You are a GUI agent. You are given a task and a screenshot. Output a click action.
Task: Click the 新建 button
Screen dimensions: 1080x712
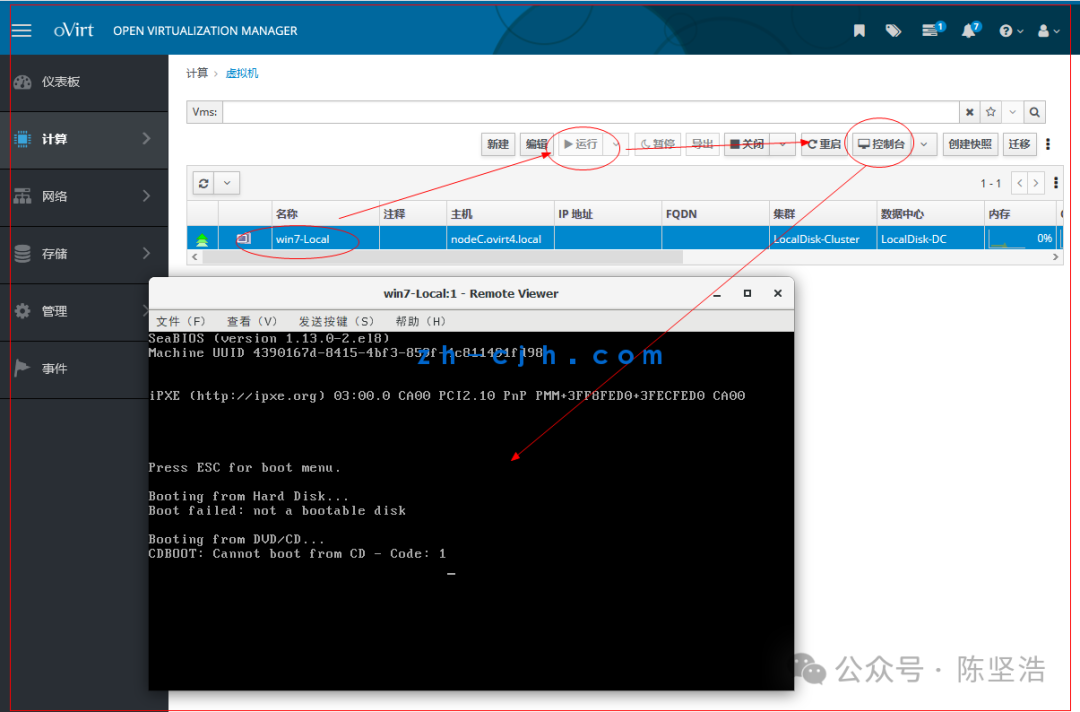coord(497,144)
